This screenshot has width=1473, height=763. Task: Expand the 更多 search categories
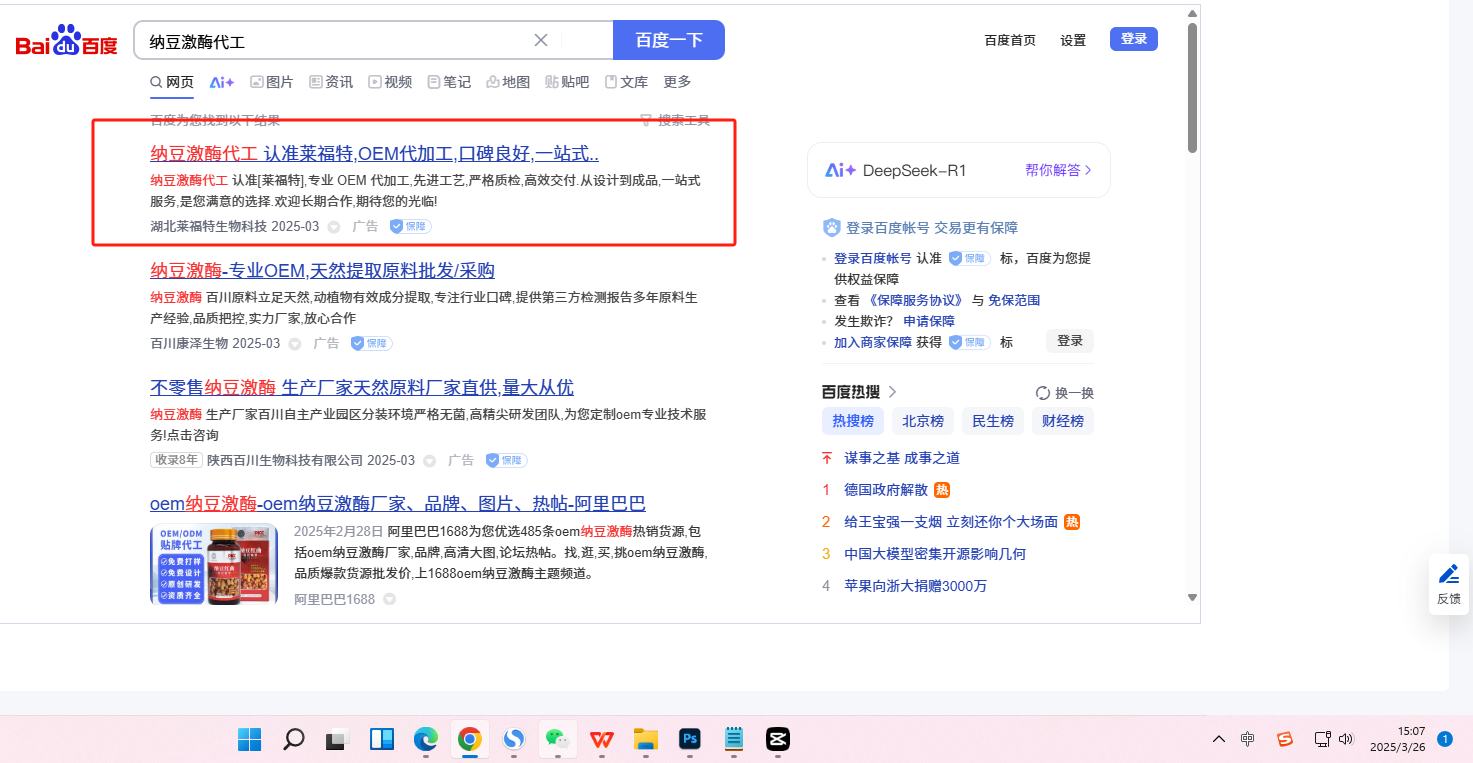677,82
